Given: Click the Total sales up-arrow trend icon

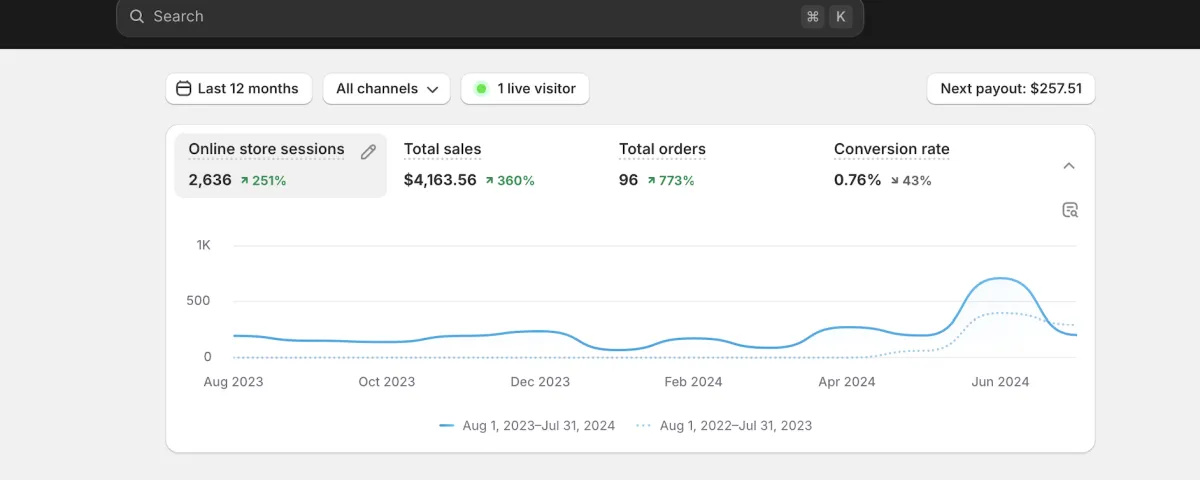Looking at the screenshot, I should tap(490, 181).
